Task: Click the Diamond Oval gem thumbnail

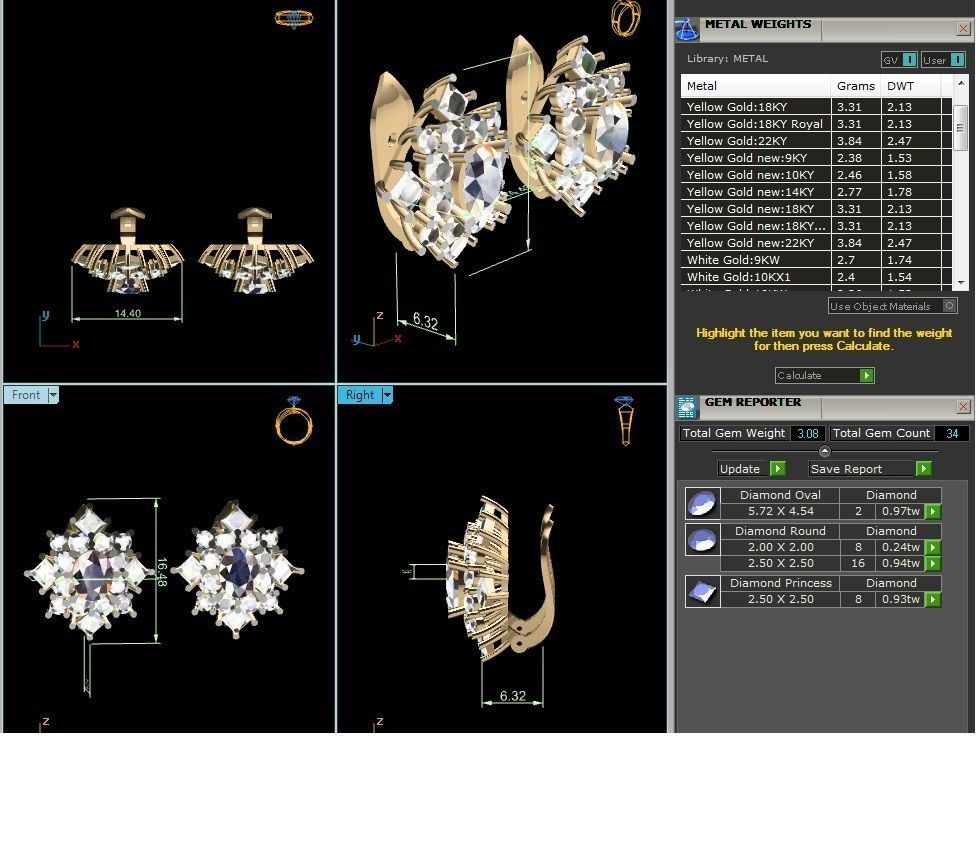Action: [702, 504]
